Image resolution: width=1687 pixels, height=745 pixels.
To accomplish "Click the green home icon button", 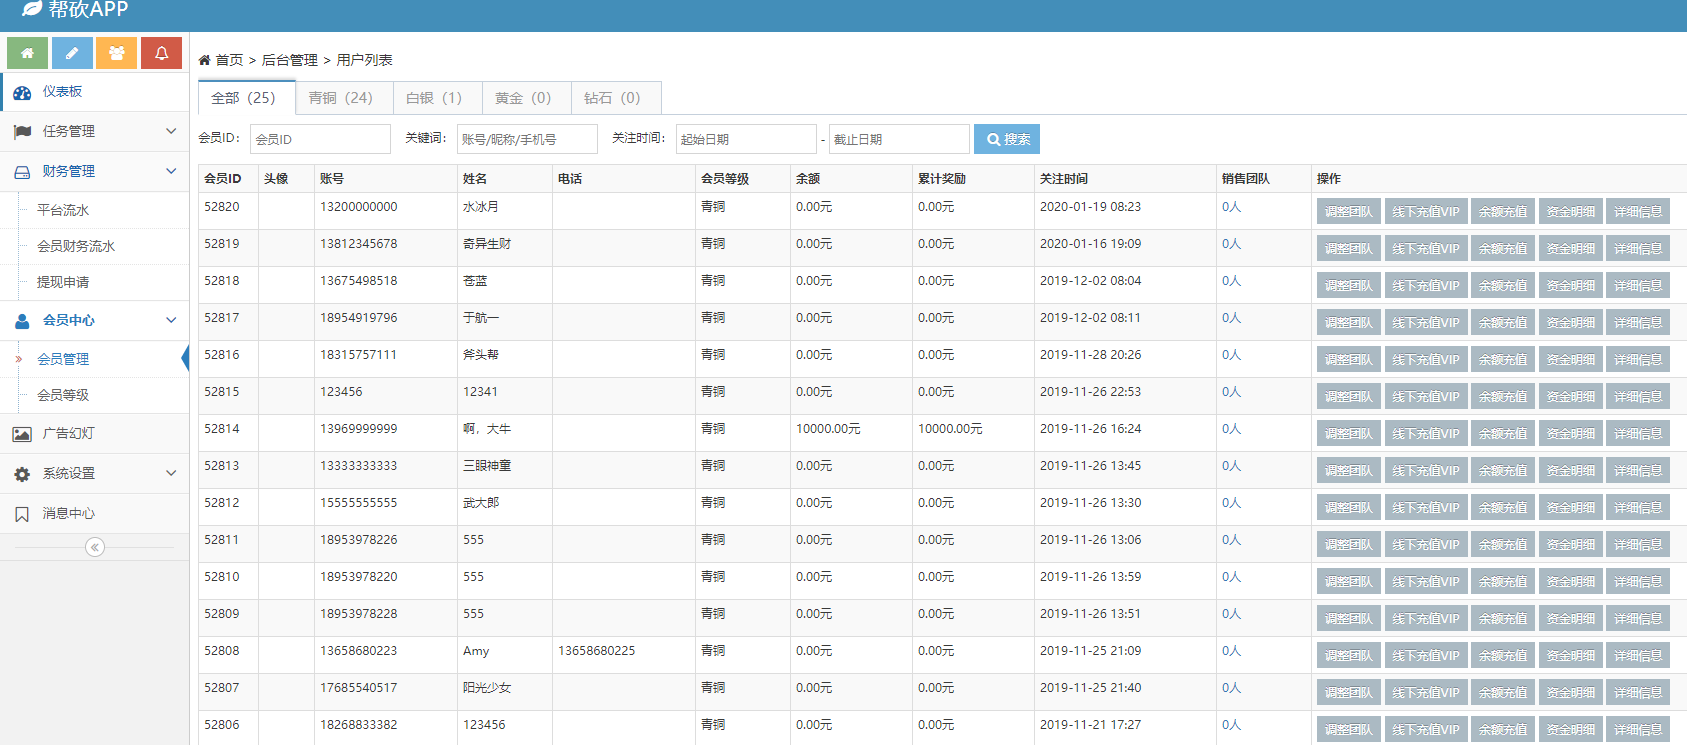I will point(27,53).
